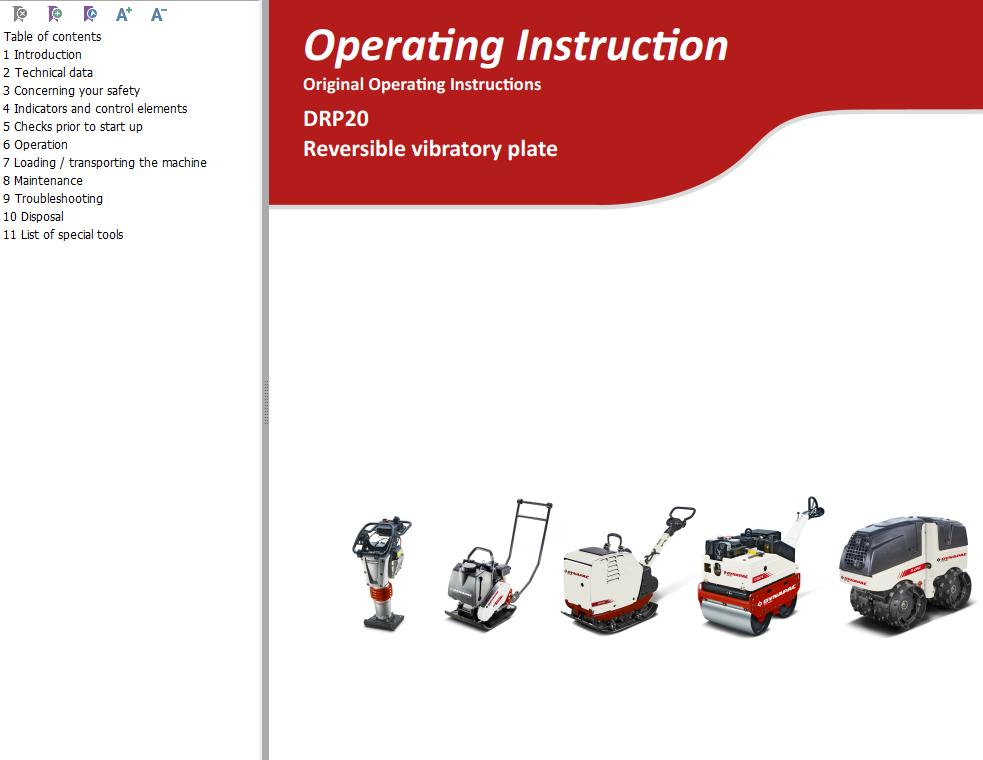Decrease bookmark text size with A-
The image size is (983, 760).
(x=159, y=14)
